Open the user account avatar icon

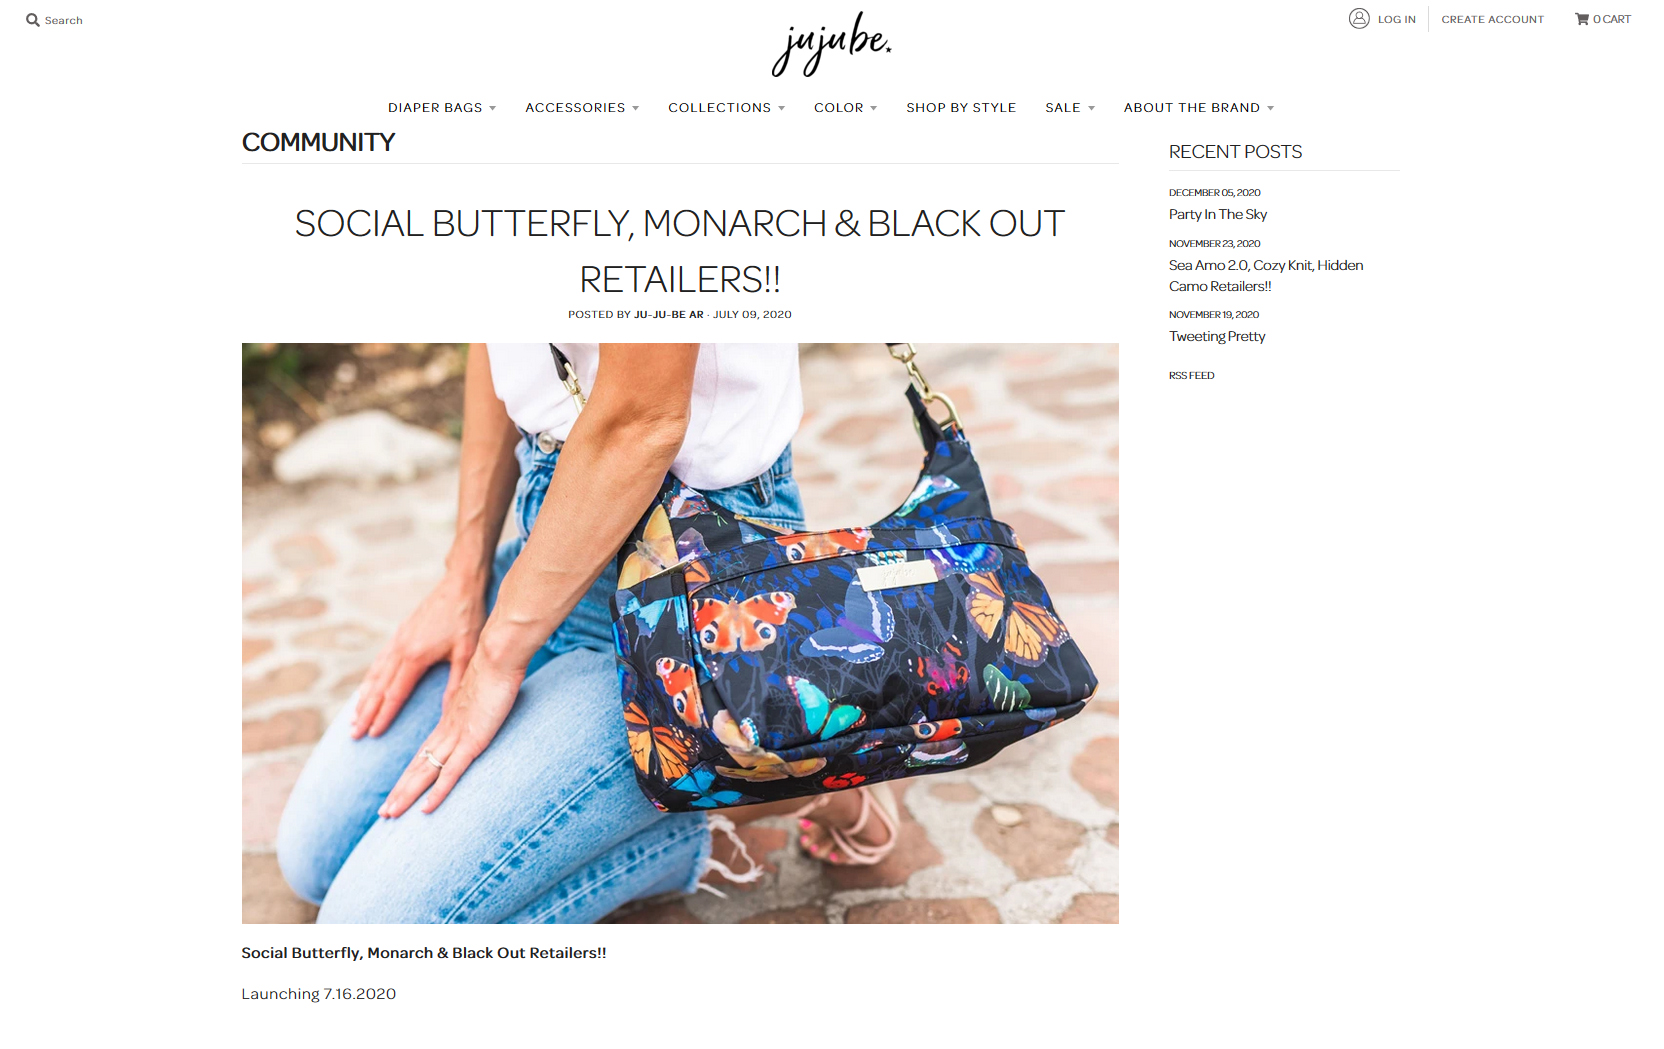click(1359, 18)
